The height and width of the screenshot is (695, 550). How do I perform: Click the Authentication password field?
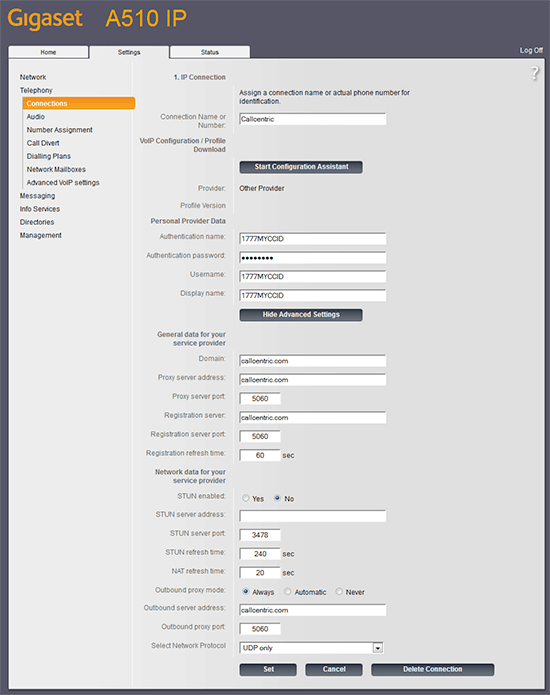coord(312,258)
